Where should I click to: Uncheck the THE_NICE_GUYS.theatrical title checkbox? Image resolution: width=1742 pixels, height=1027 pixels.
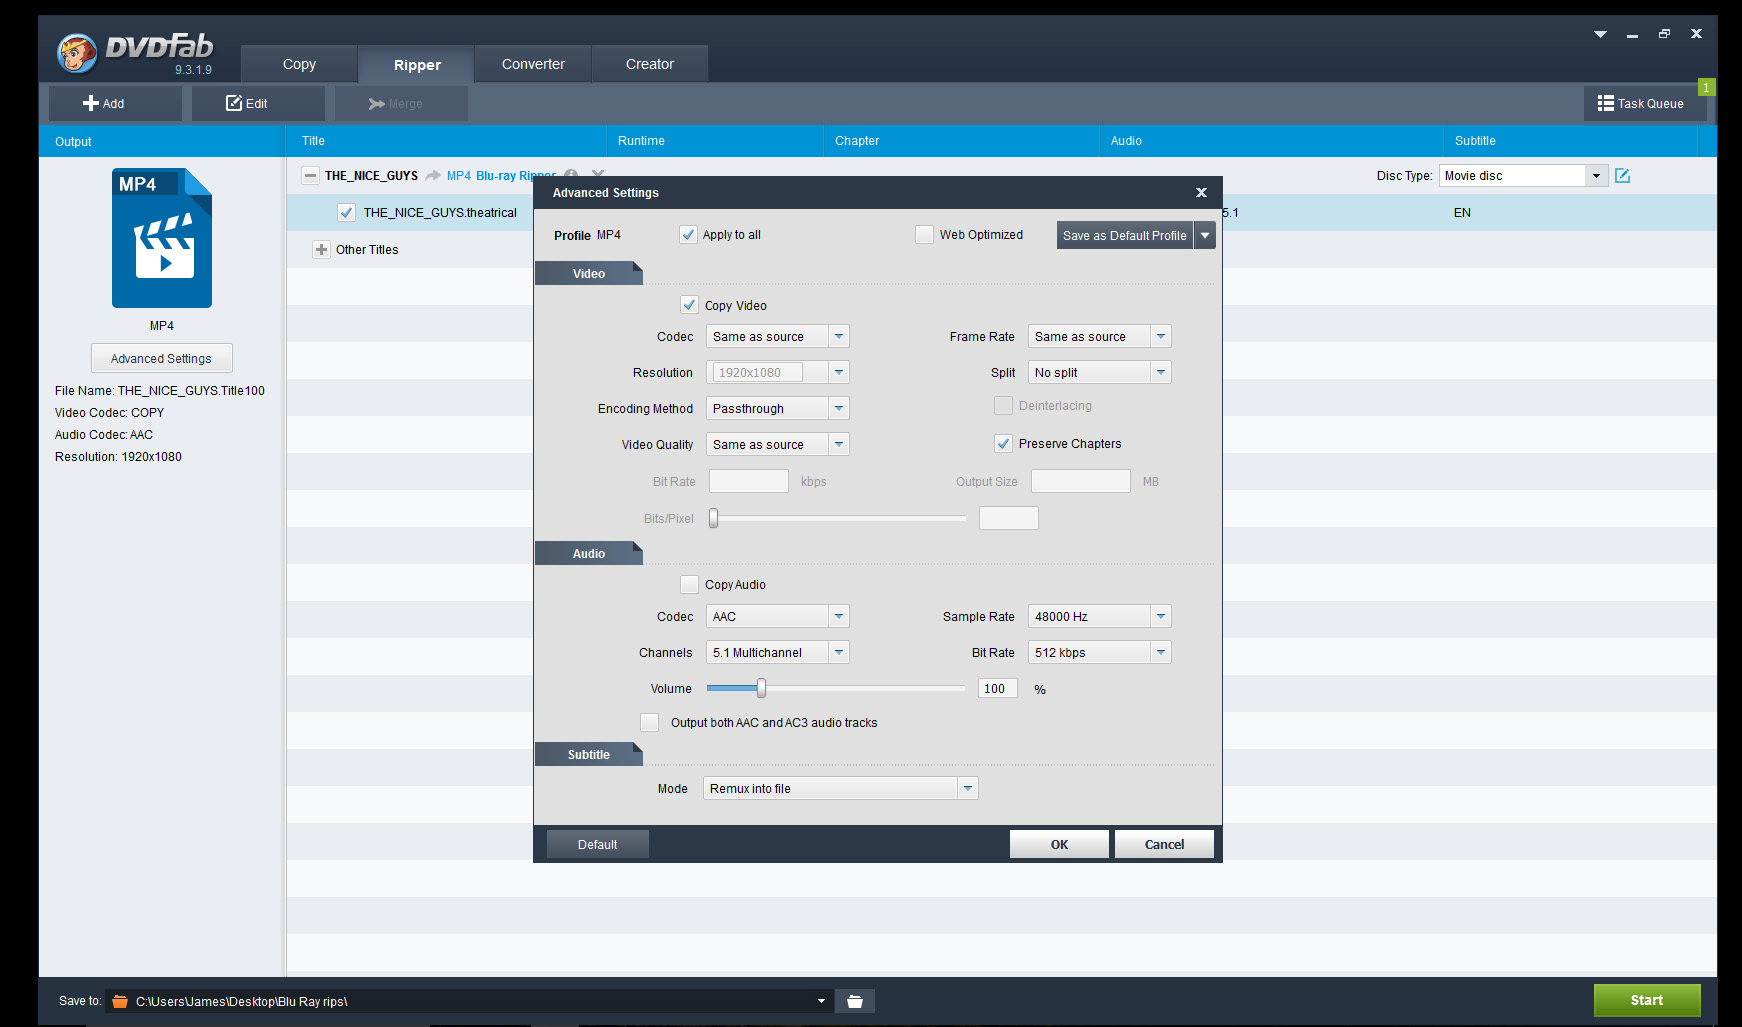(346, 213)
